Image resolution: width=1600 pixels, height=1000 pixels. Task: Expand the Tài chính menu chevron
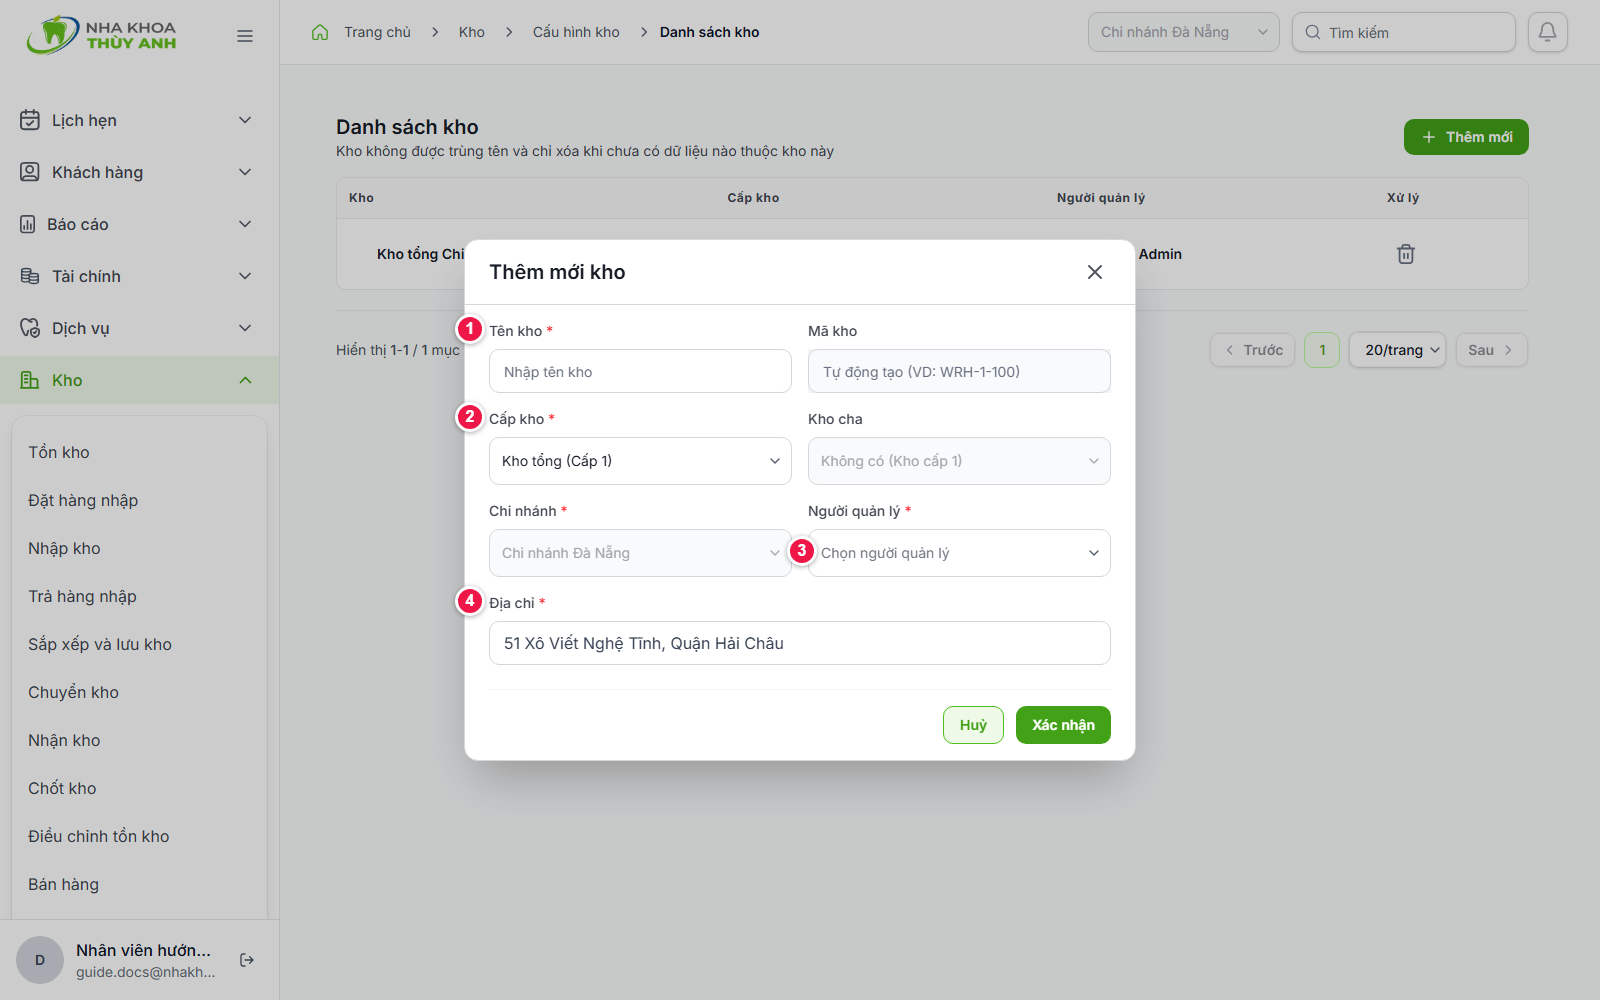(x=245, y=276)
